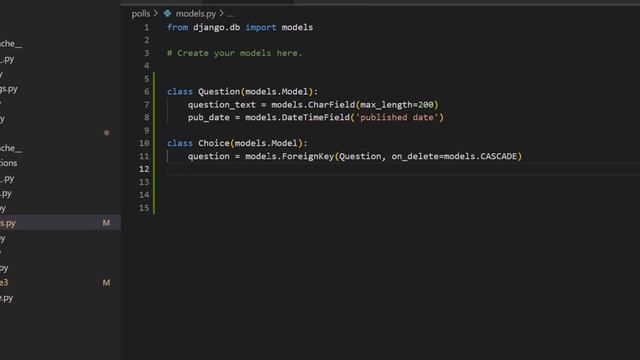Click the M badge beside e3
Viewport: 640px width, 360px height.
point(106,282)
